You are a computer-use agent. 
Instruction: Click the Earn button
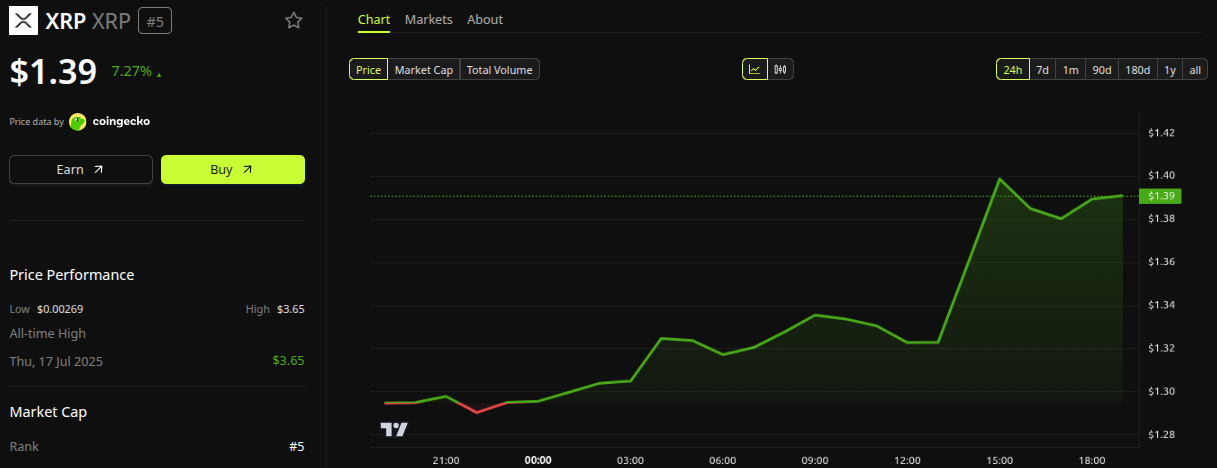[x=81, y=170]
